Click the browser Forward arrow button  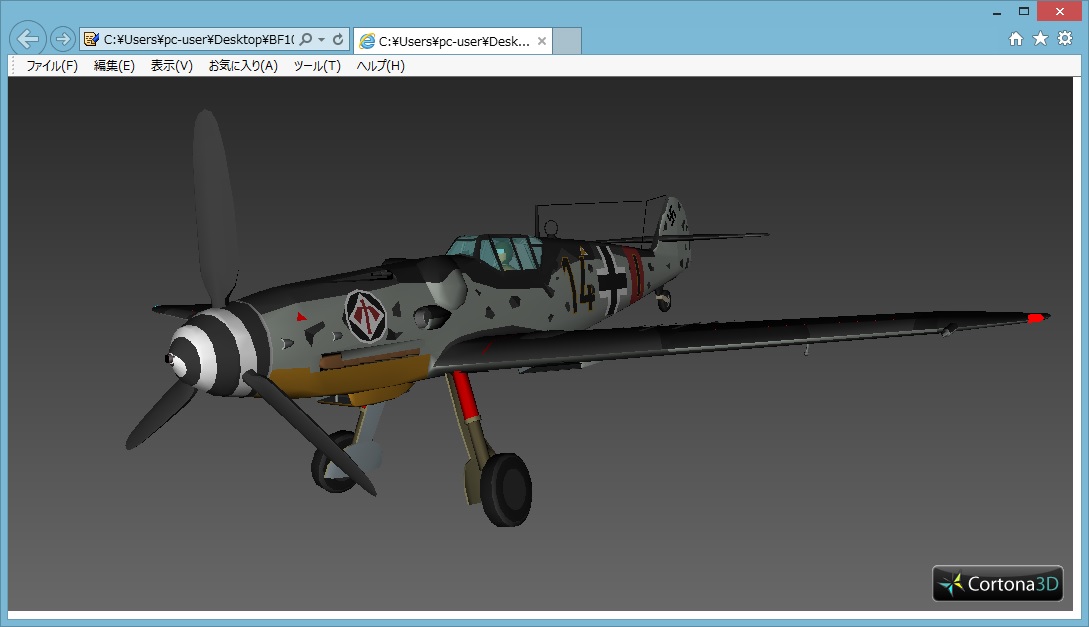(62, 39)
